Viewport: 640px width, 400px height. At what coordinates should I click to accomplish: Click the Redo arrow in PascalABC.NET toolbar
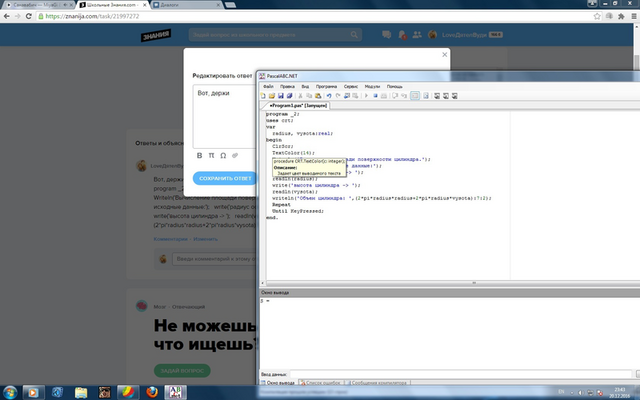[338, 96]
